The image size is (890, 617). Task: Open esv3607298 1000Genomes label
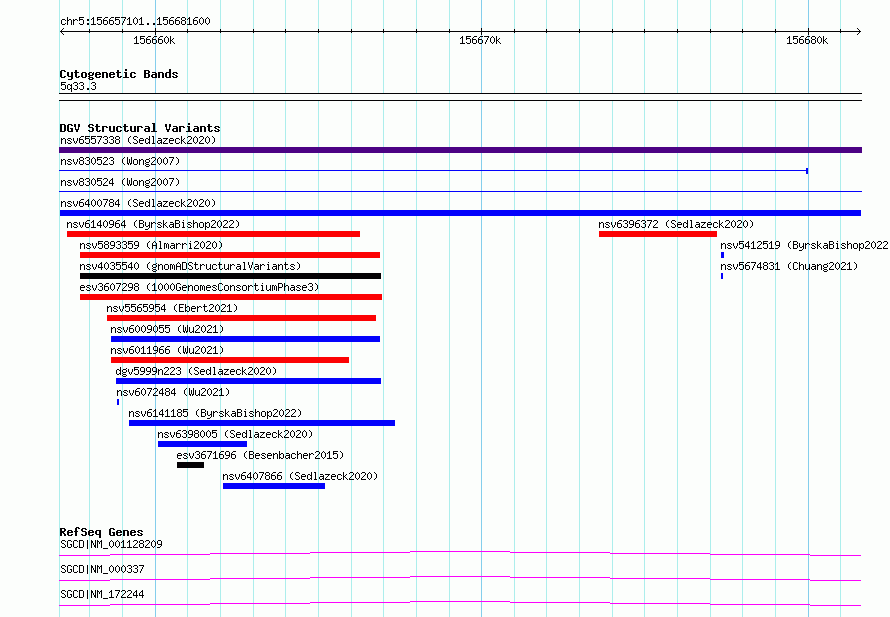point(199,287)
